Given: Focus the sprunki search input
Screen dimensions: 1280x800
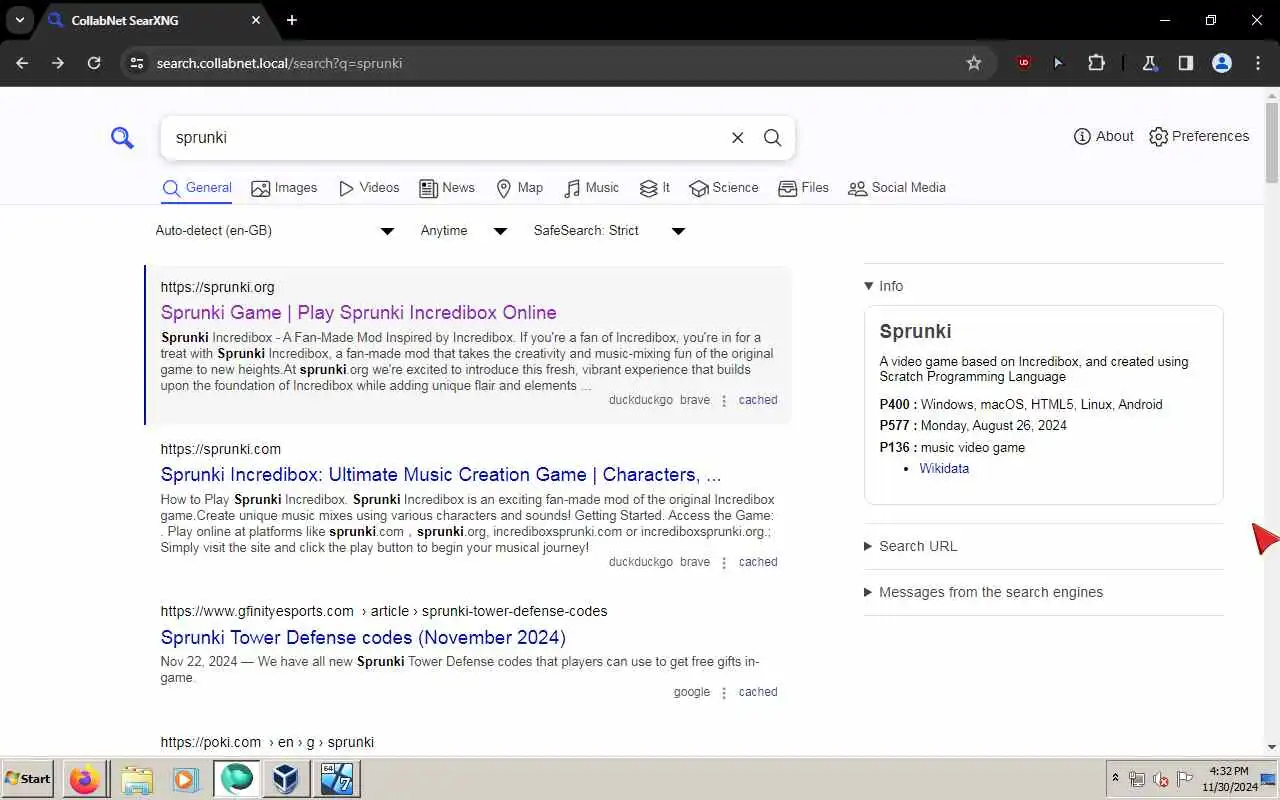Looking at the screenshot, I should point(445,138).
